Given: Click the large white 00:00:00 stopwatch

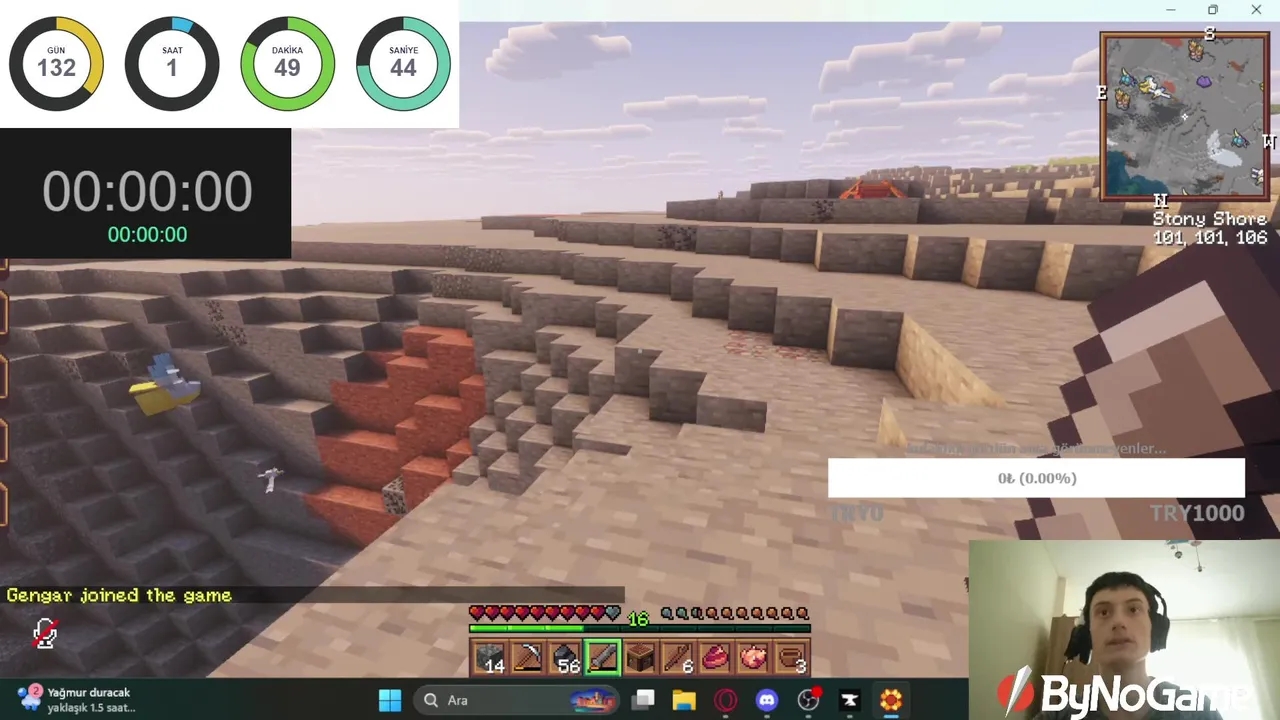Looking at the screenshot, I should pyautogui.click(x=147, y=191).
